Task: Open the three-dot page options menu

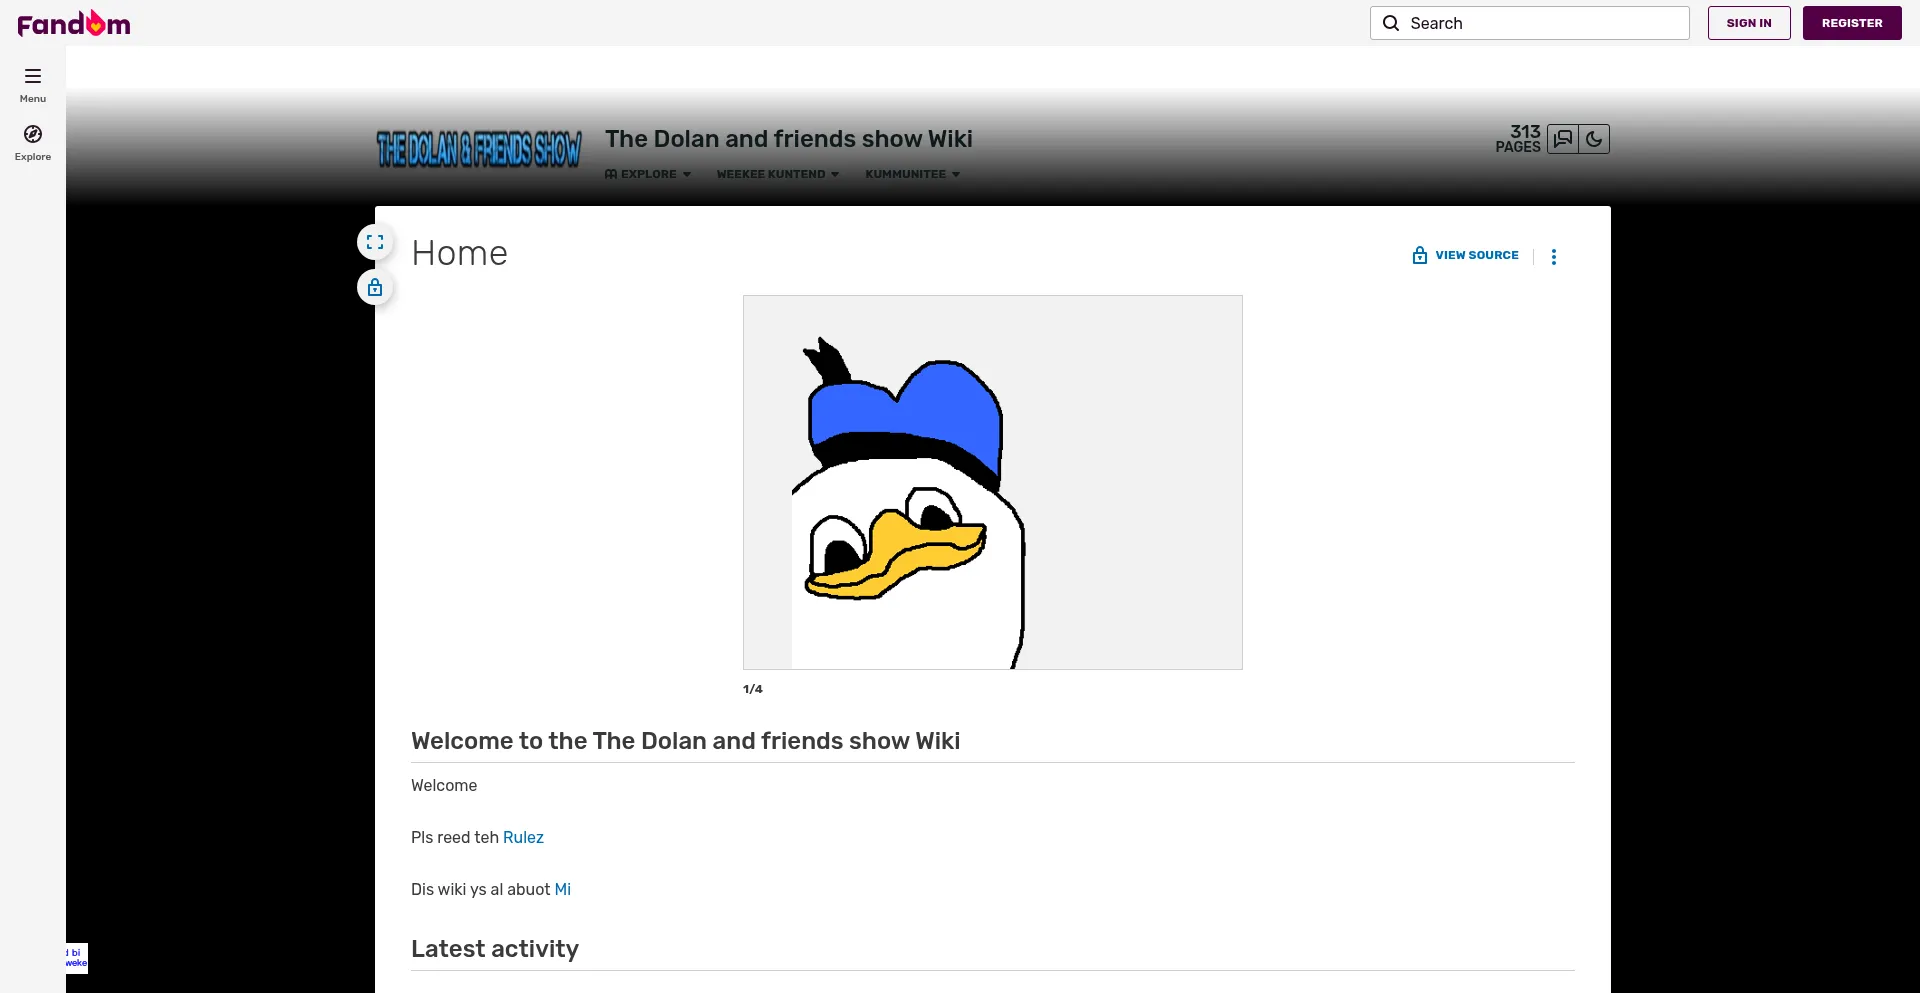Action: pyautogui.click(x=1553, y=257)
